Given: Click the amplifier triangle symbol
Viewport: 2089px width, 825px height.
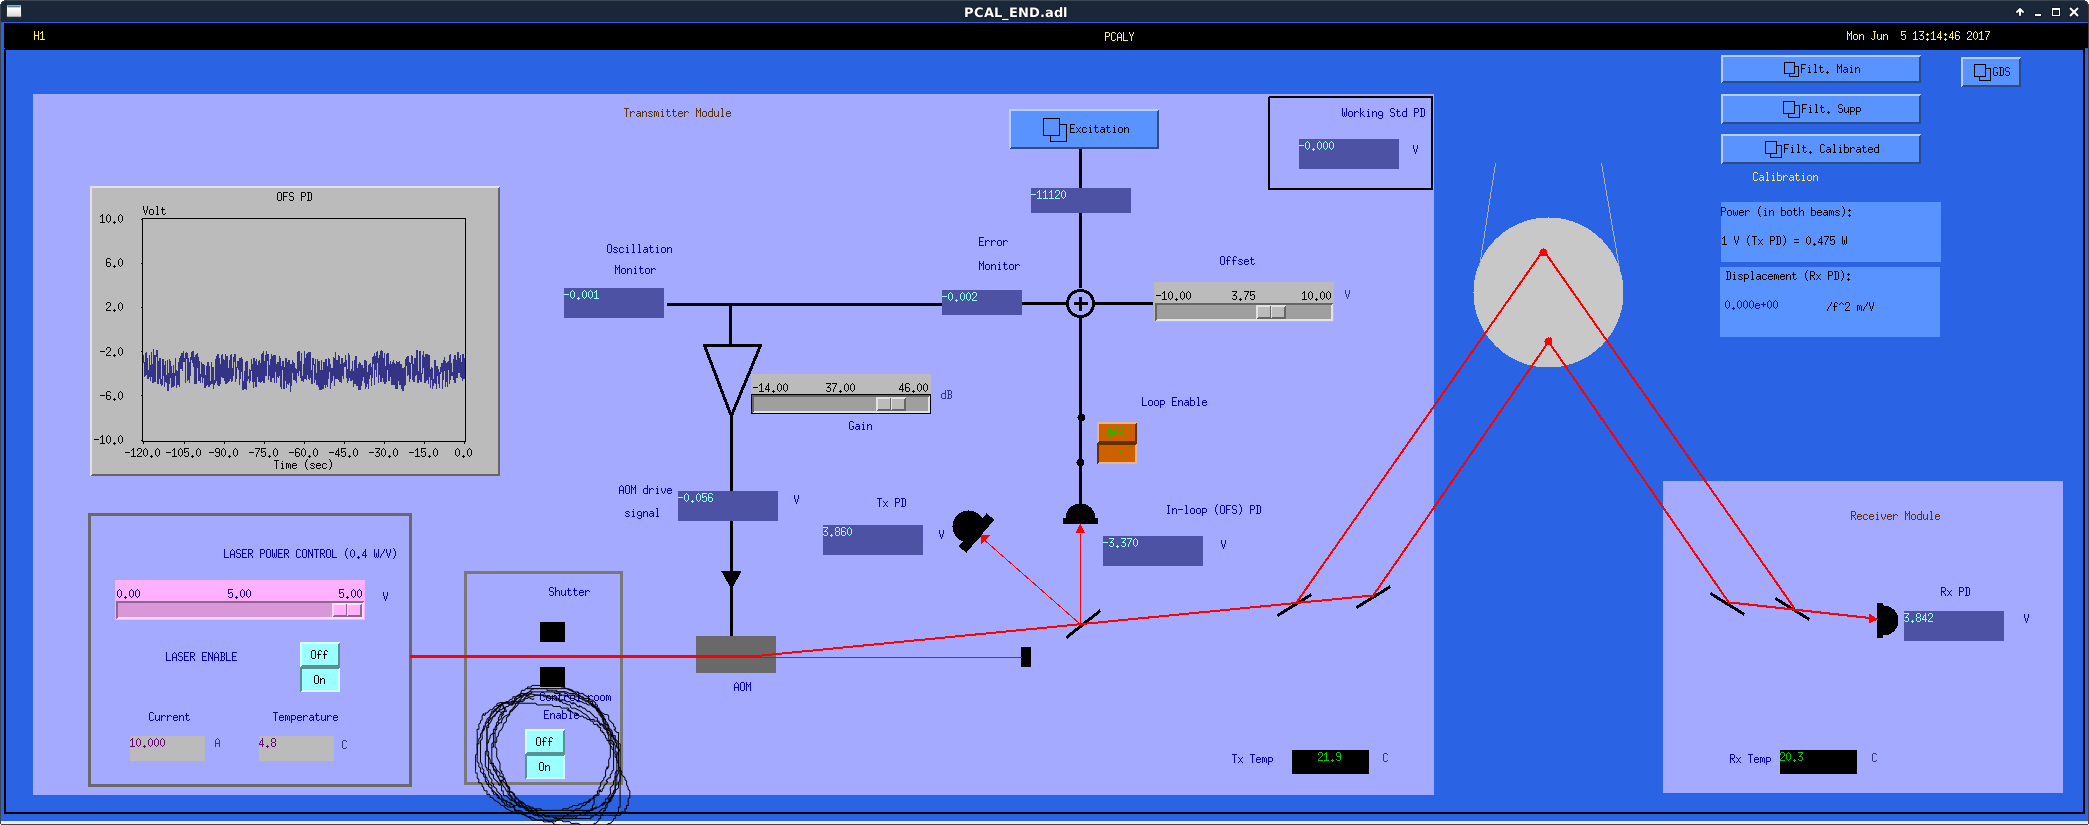Looking at the screenshot, I should tap(732, 378).
